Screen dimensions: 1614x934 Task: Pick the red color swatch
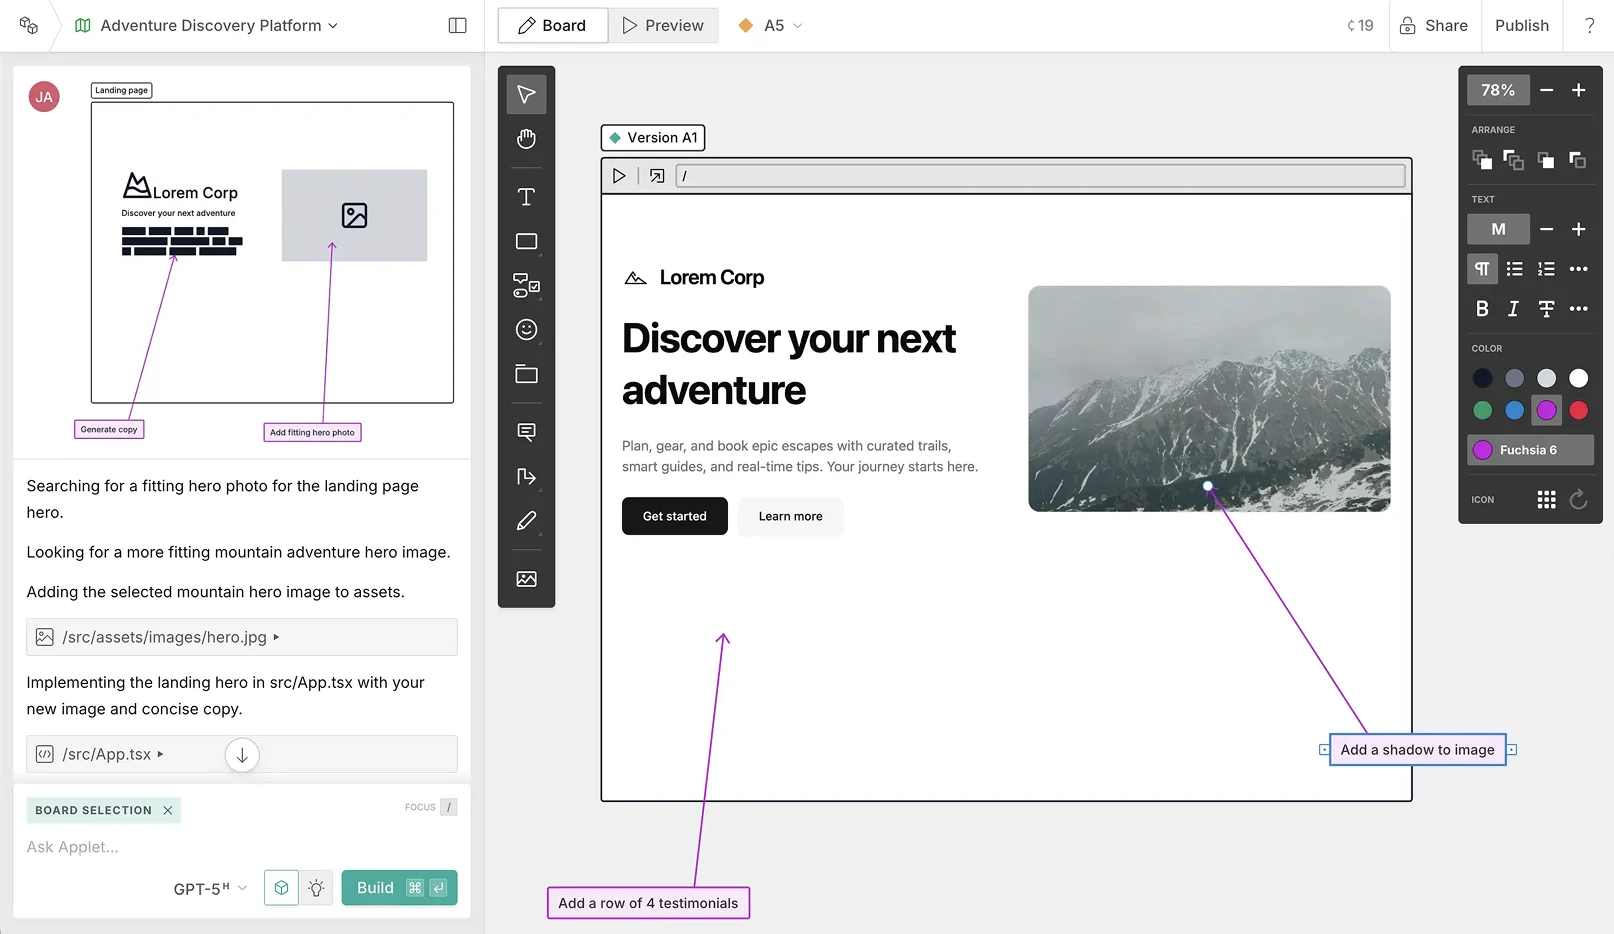[x=1578, y=410]
